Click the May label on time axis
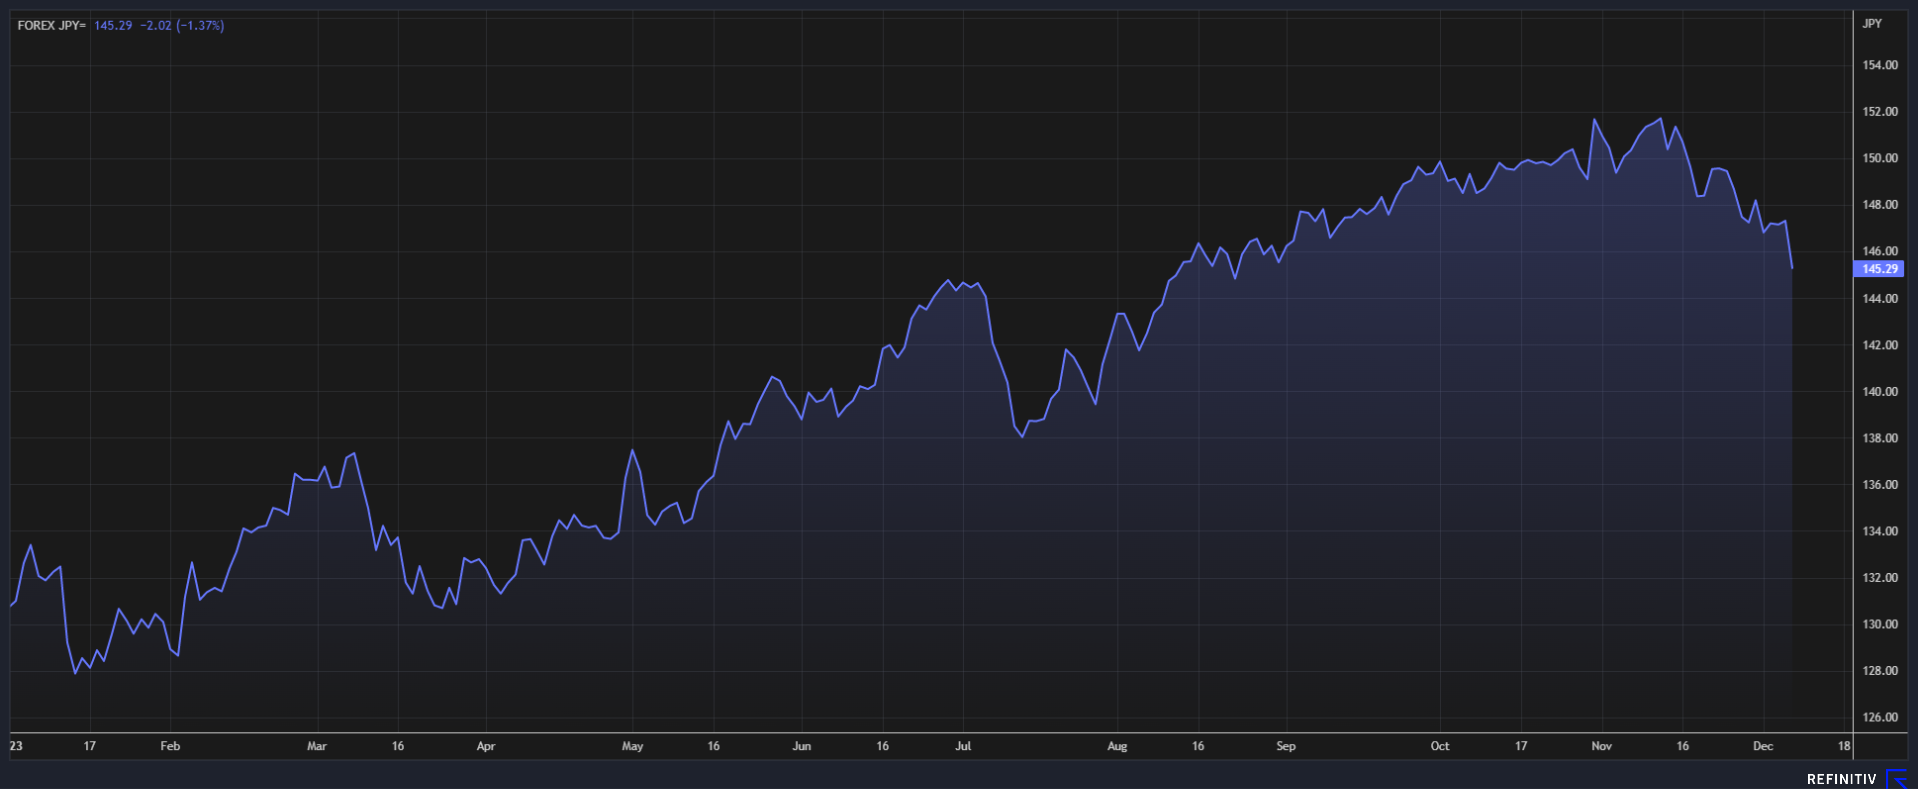 click(x=633, y=746)
